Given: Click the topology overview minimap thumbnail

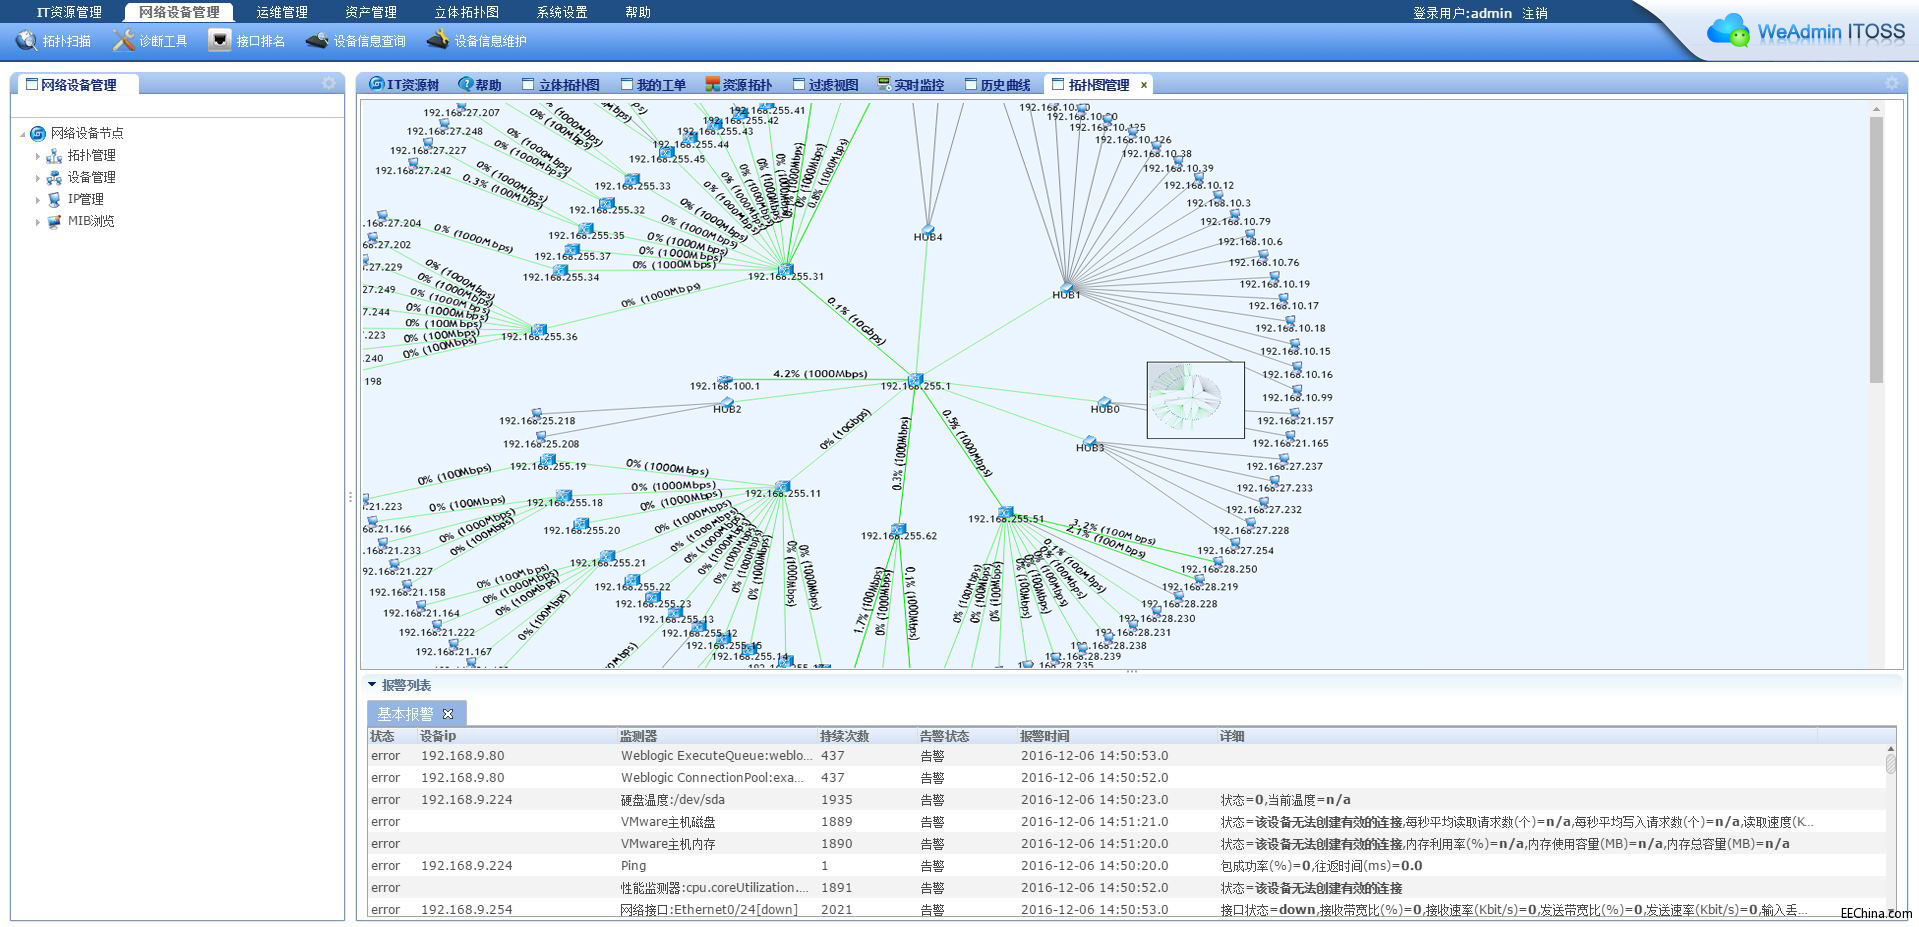Looking at the screenshot, I should 1195,400.
